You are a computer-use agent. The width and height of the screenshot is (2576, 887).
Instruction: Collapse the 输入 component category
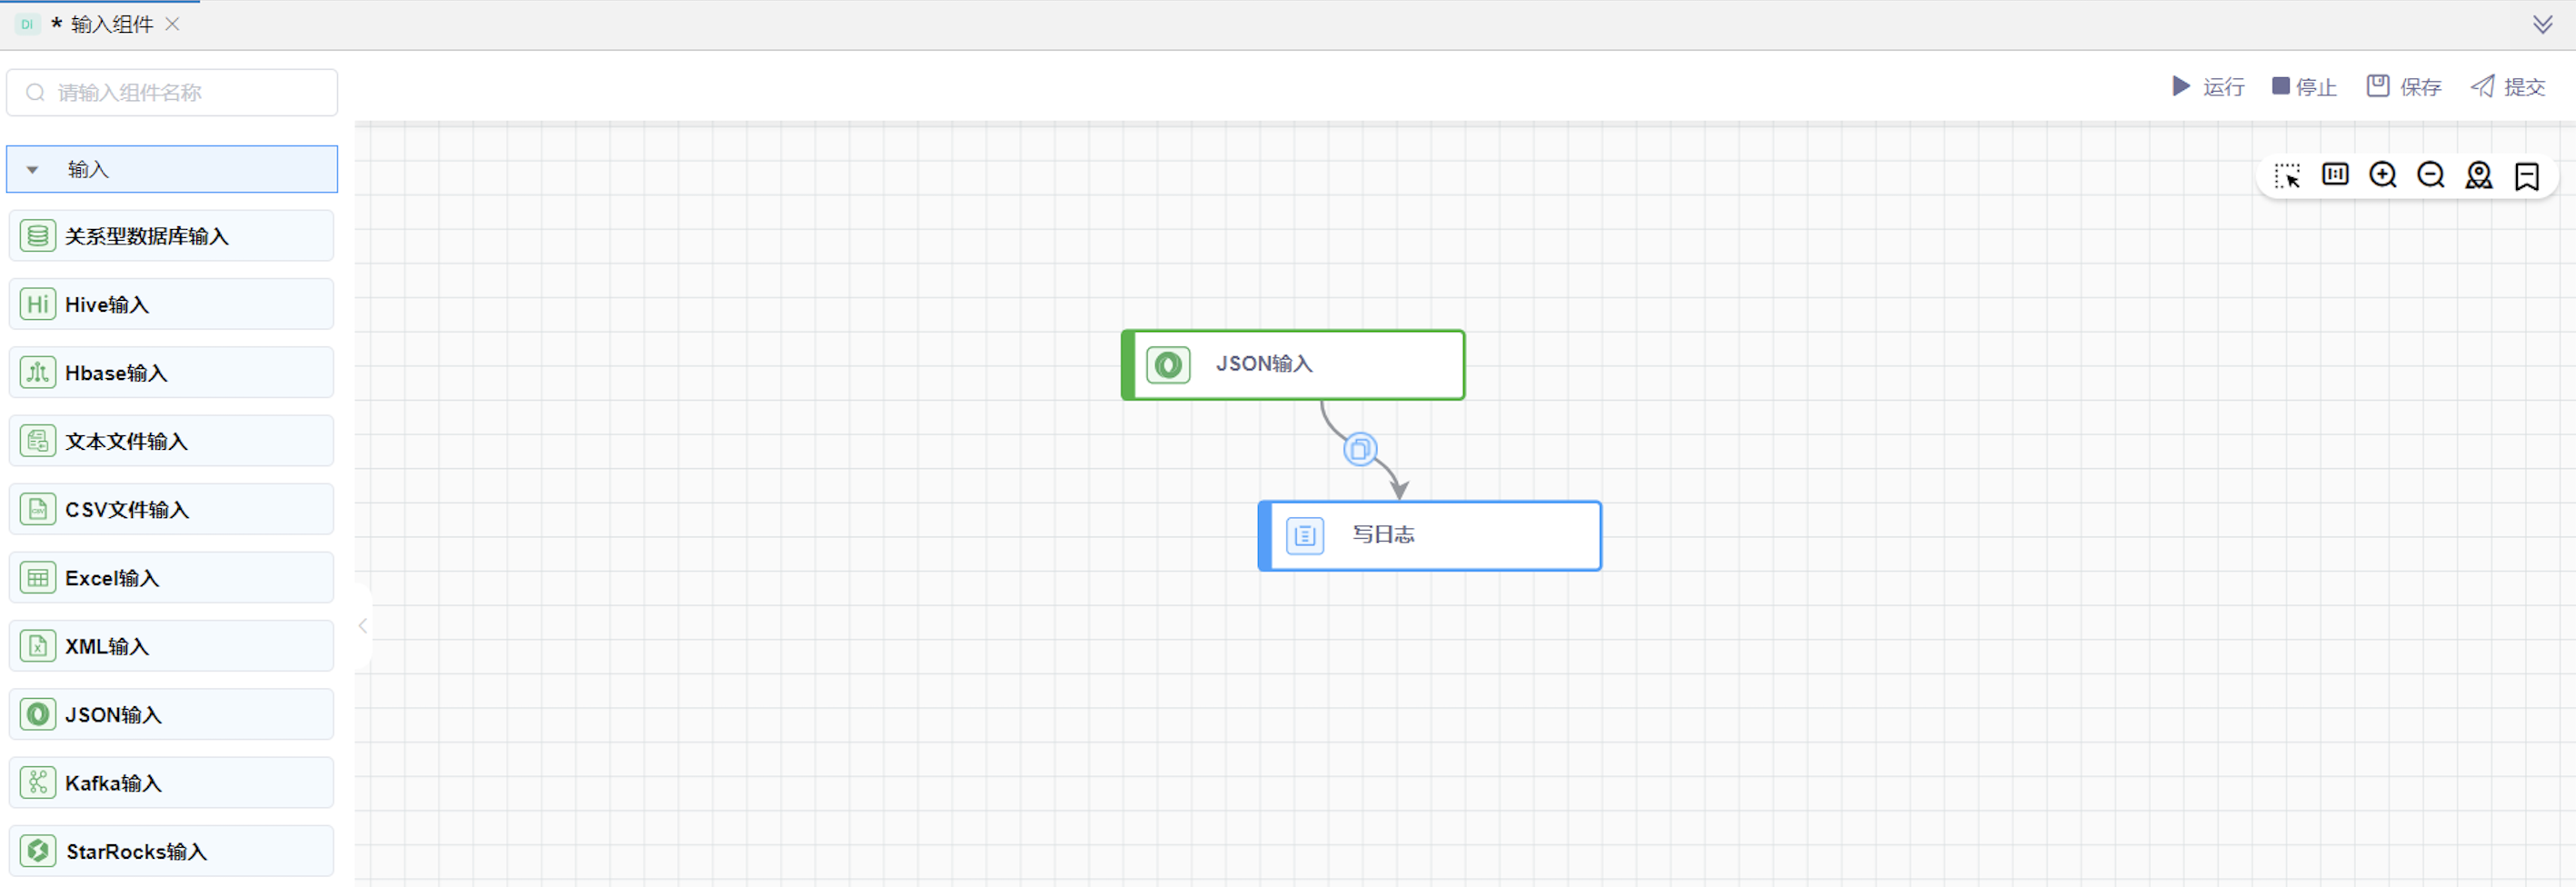pyautogui.click(x=33, y=170)
